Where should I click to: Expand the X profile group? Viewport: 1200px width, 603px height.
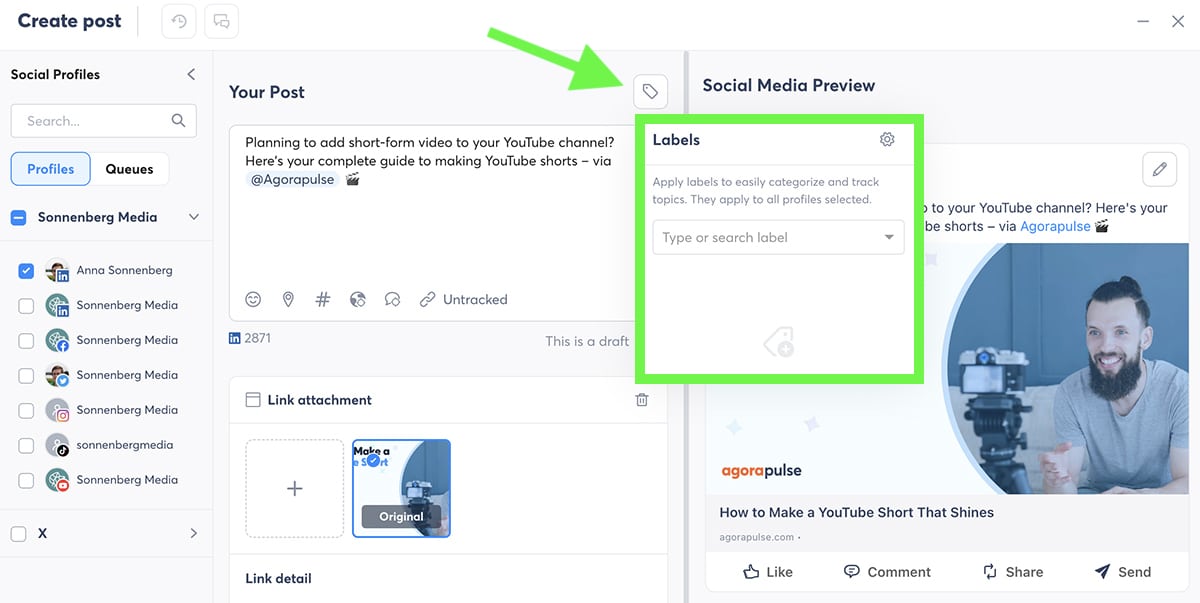click(194, 534)
